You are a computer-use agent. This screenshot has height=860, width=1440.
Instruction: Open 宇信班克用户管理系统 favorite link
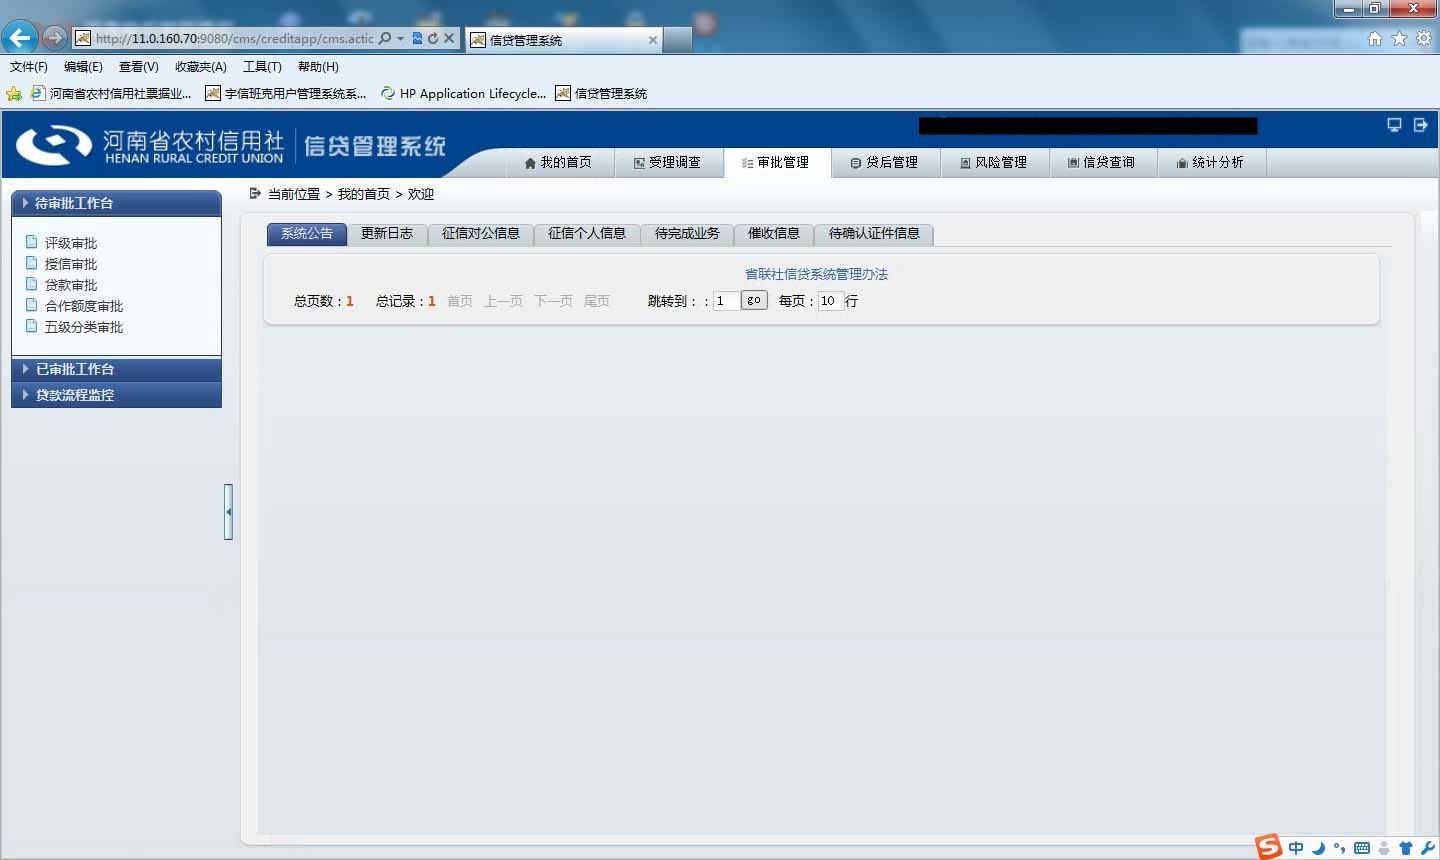coord(285,93)
